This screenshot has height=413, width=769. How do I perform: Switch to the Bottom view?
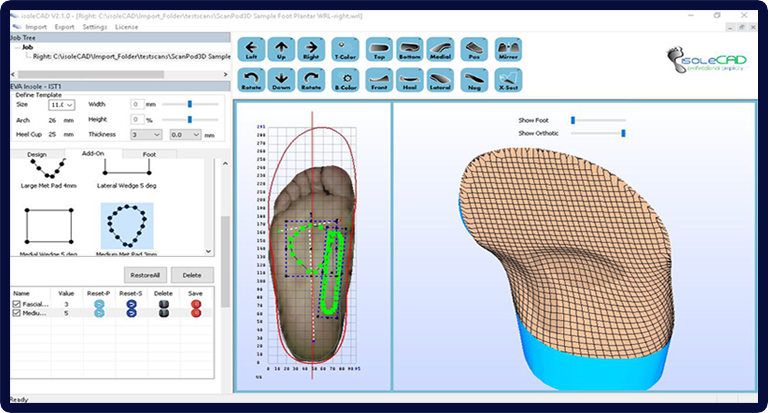410,50
